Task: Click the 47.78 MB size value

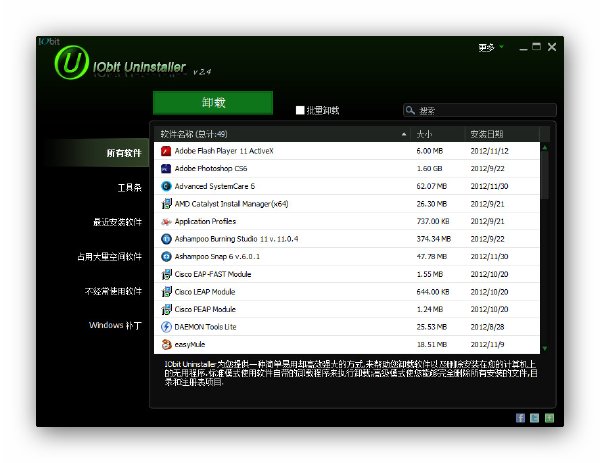Action: click(432, 256)
